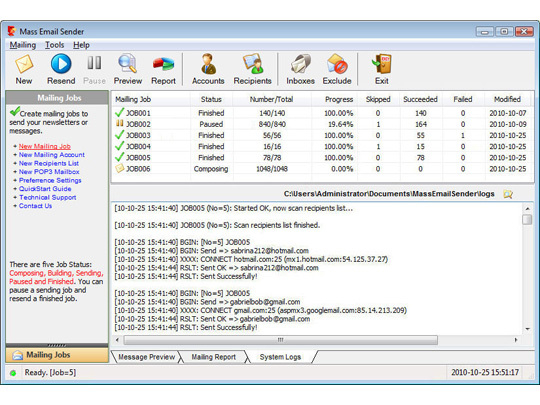Click the green checkmark of JOB005

click(x=119, y=157)
